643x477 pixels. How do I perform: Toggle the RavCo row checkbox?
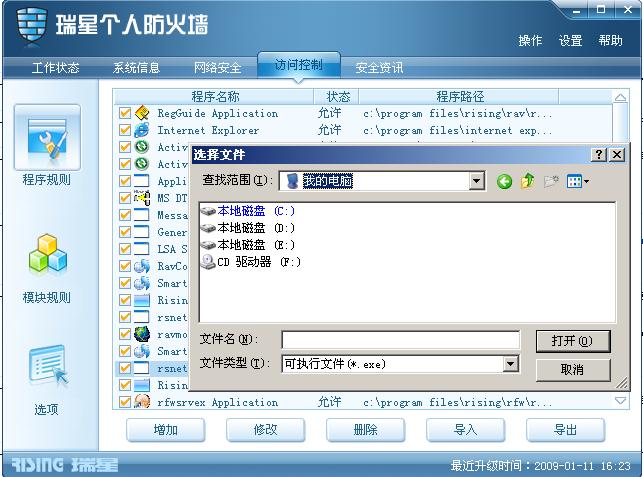(x=125, y=266)
